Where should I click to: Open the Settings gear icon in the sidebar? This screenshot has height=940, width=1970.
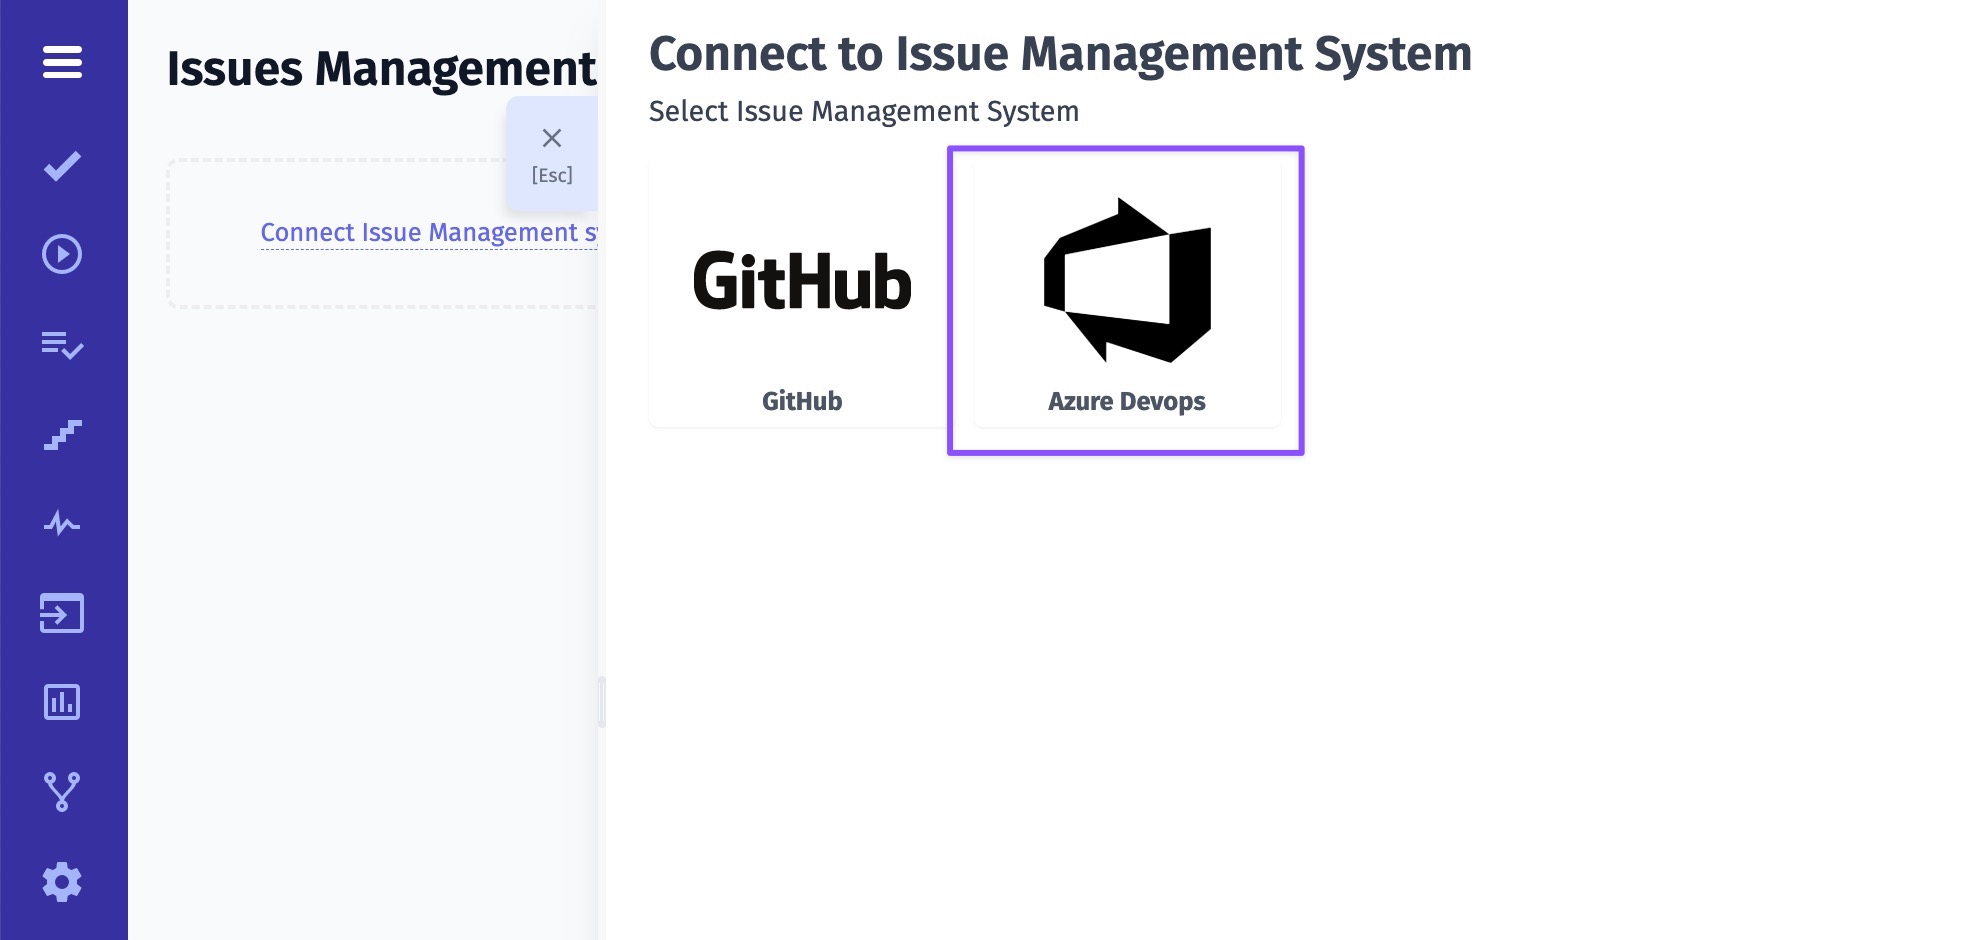tap(62, 882)
